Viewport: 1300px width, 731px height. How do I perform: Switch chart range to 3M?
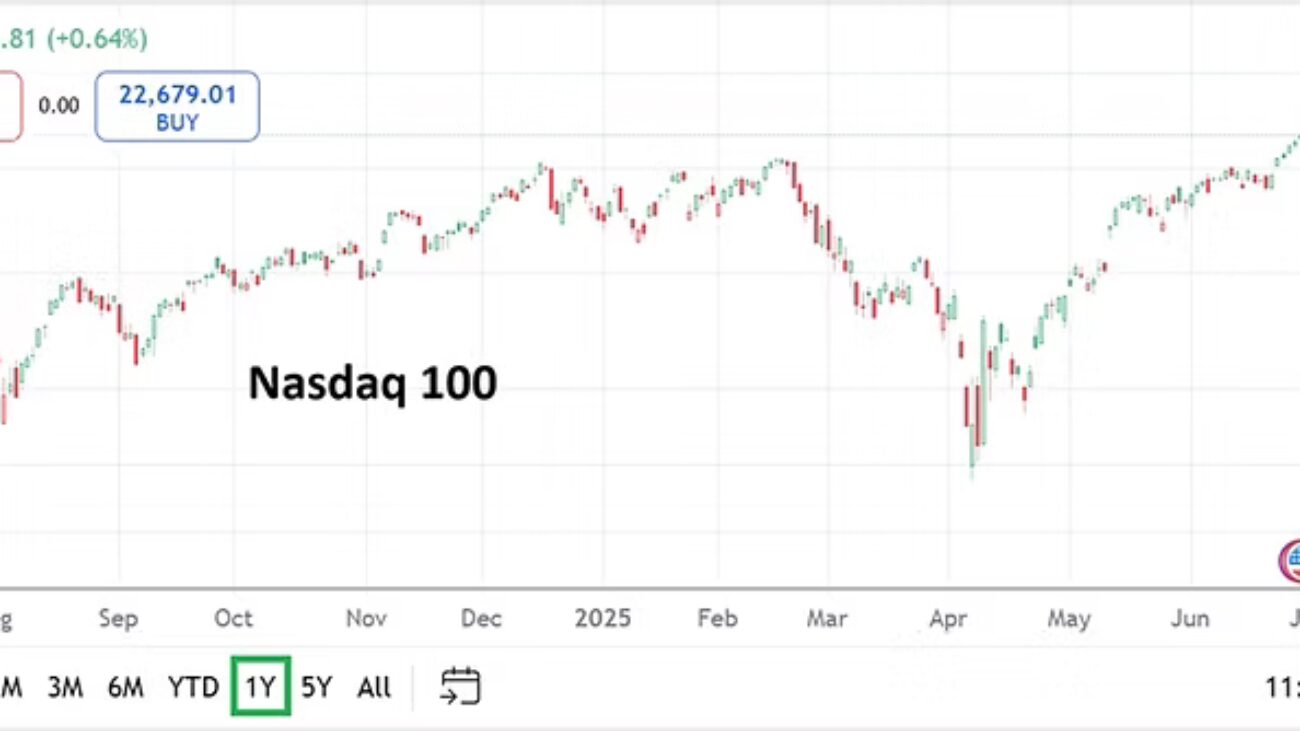point(65,687)
